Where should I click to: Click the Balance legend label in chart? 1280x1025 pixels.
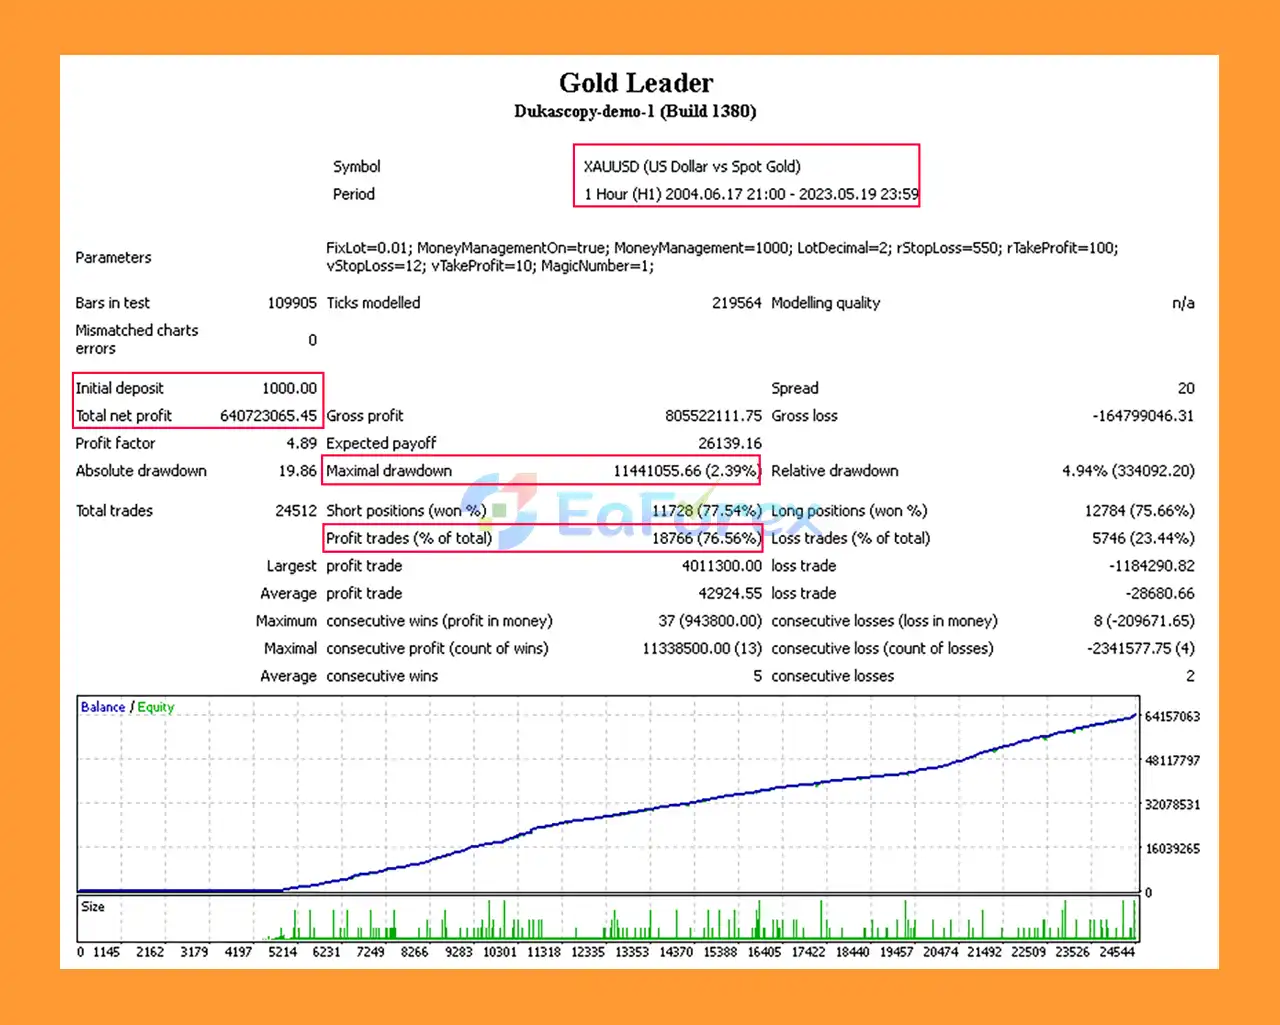pos(103,707)
